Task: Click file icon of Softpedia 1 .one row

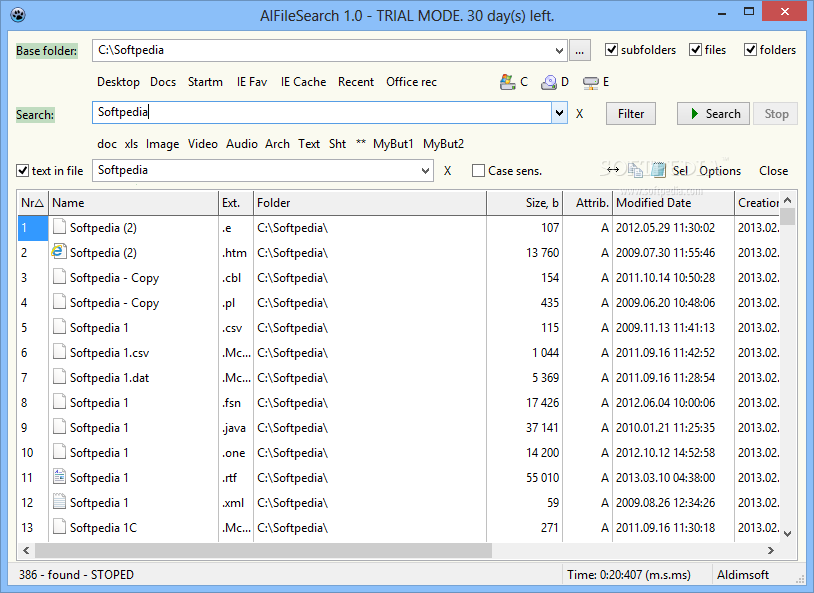Action: (x=60, y=451)
